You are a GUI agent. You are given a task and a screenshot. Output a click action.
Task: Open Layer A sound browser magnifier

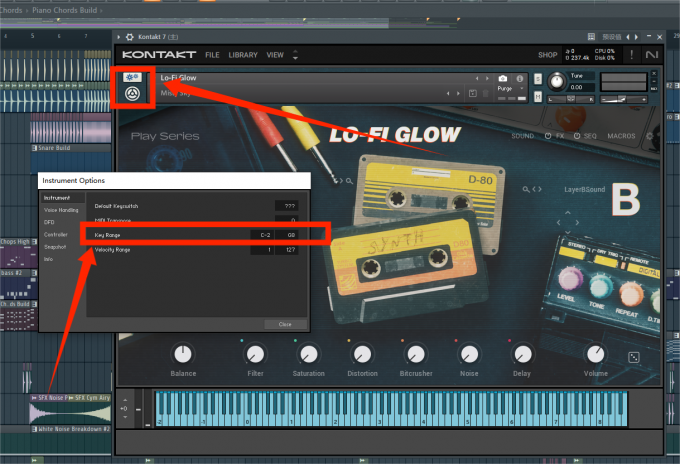(349, 181)
